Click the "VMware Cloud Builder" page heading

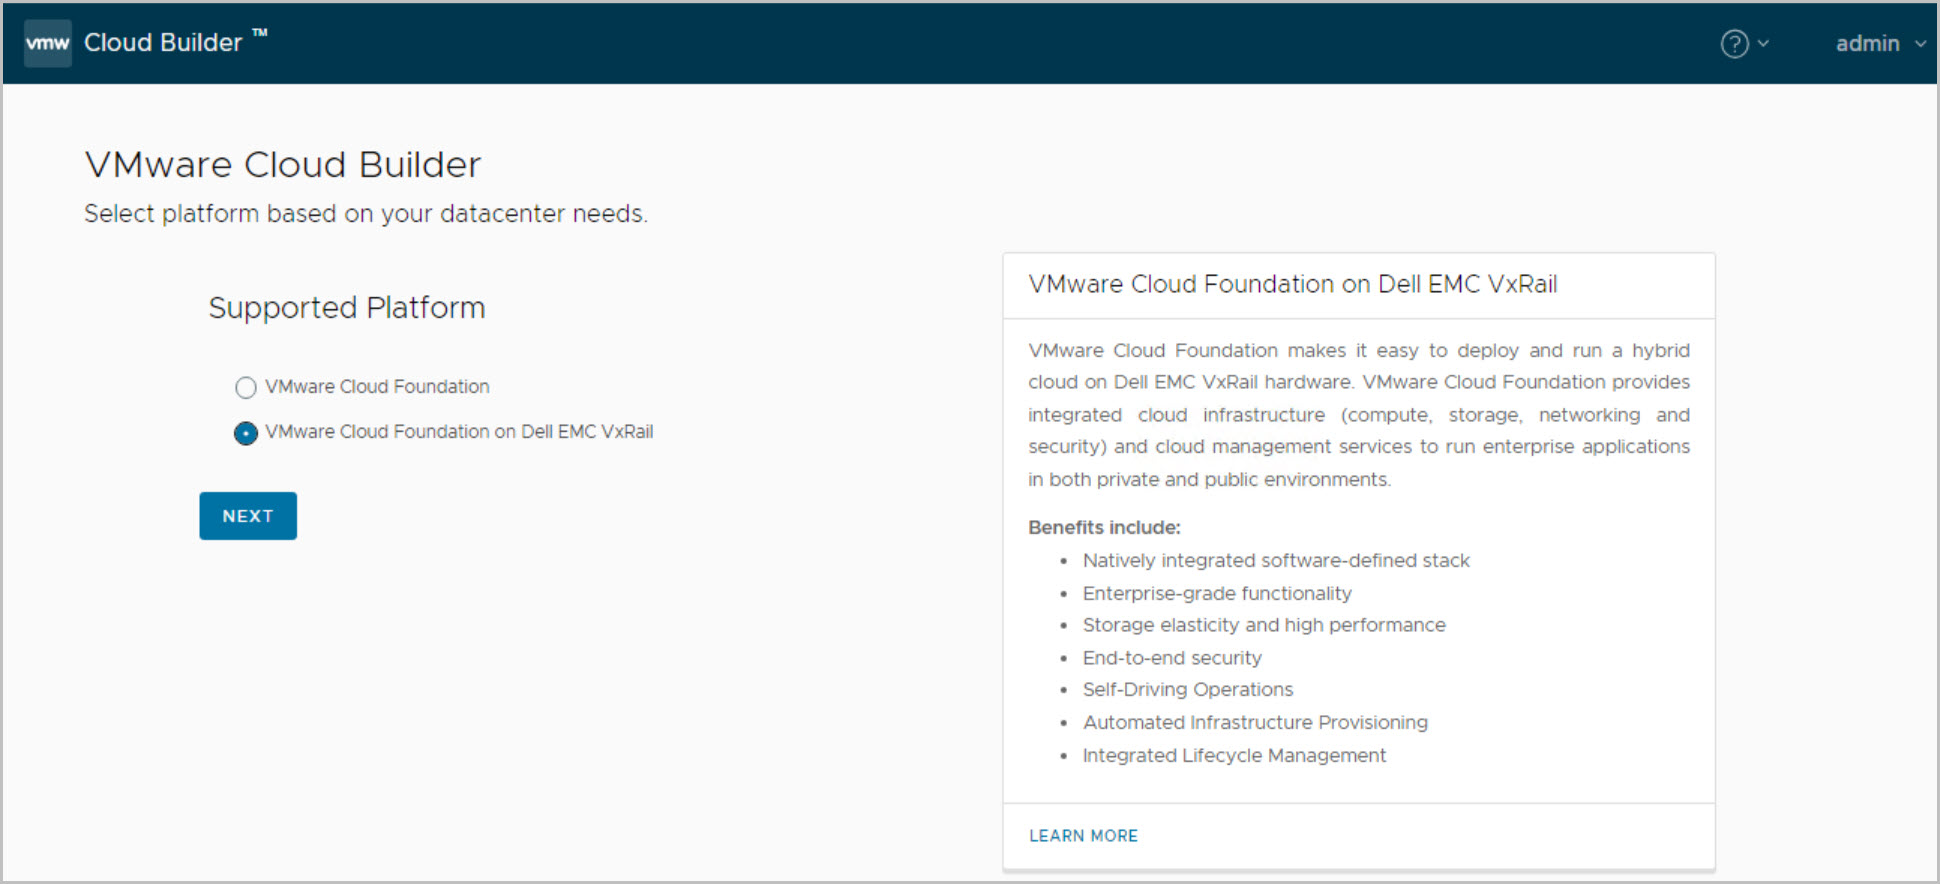tap(283, 165)
